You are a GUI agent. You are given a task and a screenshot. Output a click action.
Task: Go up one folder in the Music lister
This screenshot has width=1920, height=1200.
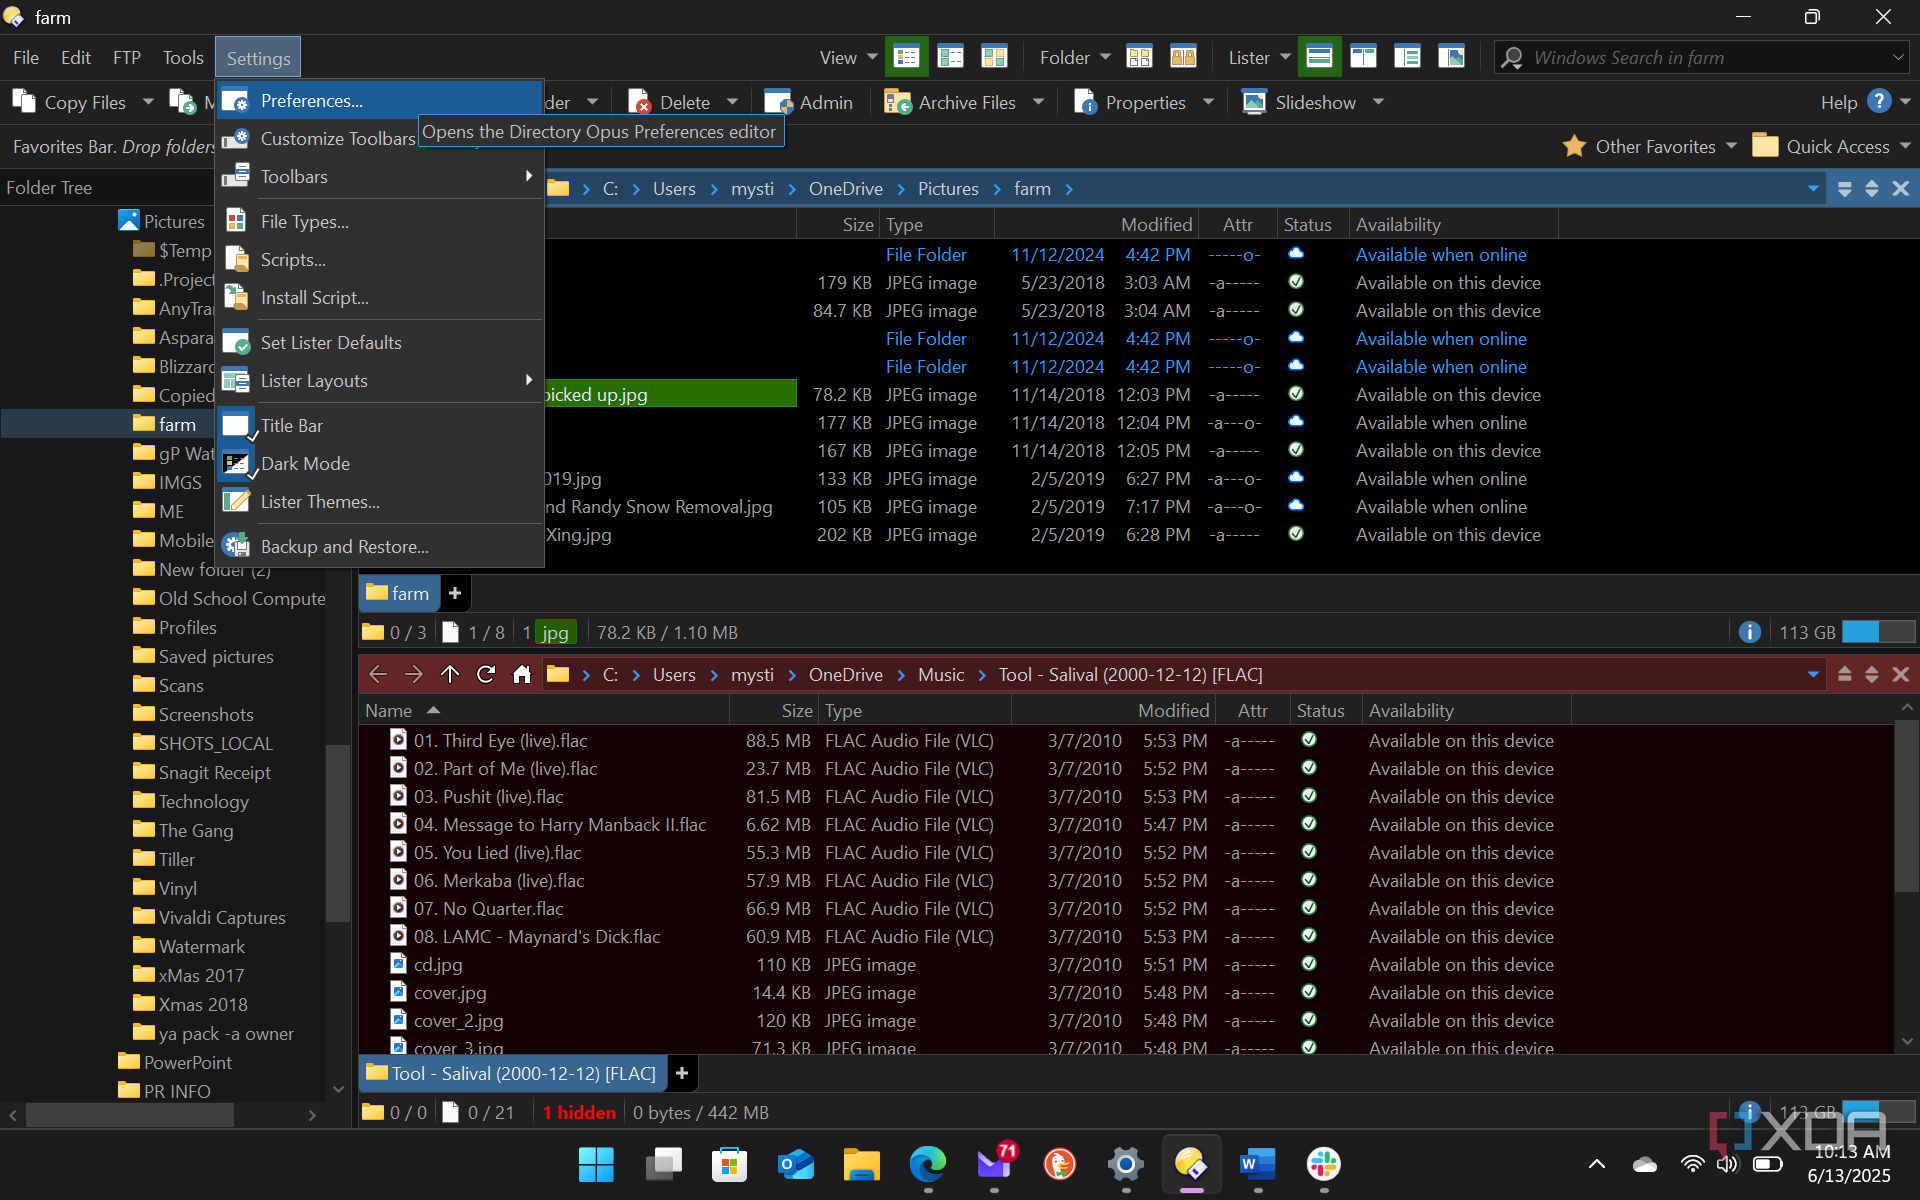pos(450,675)
